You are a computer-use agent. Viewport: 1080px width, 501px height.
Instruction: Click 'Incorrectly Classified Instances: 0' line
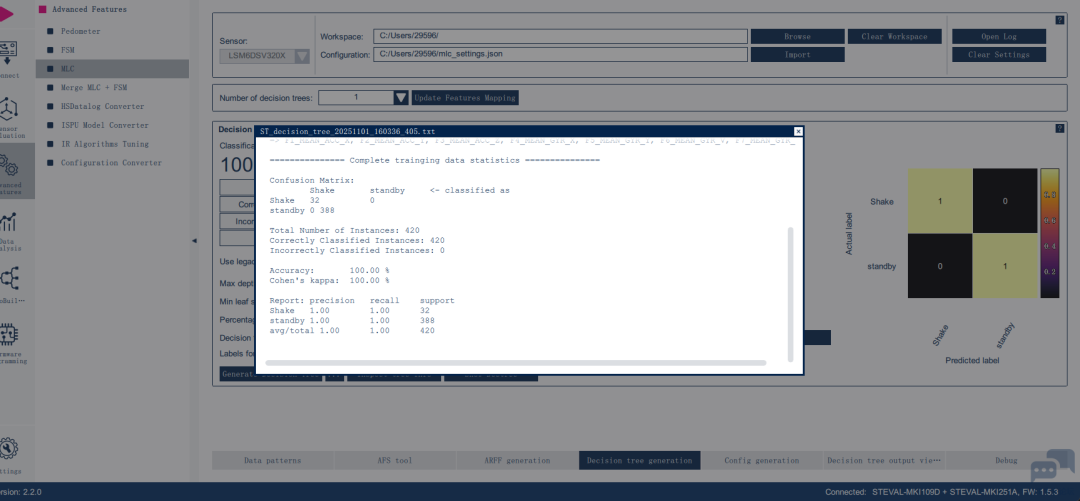357,250
